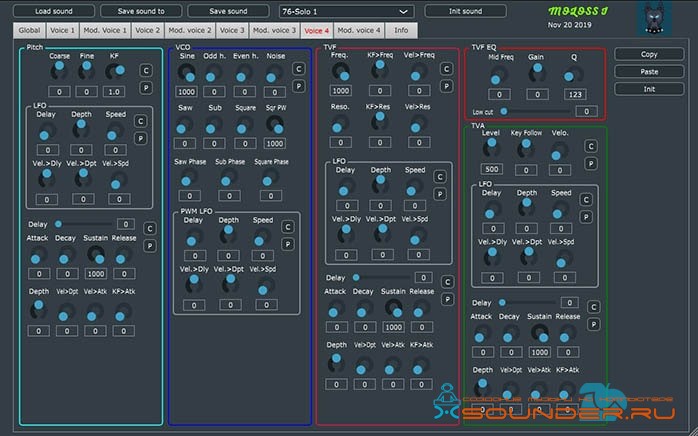Viewport: 698px width, 436px height.
Task: Switch to the Voice 2 tab
Action: 147,30
